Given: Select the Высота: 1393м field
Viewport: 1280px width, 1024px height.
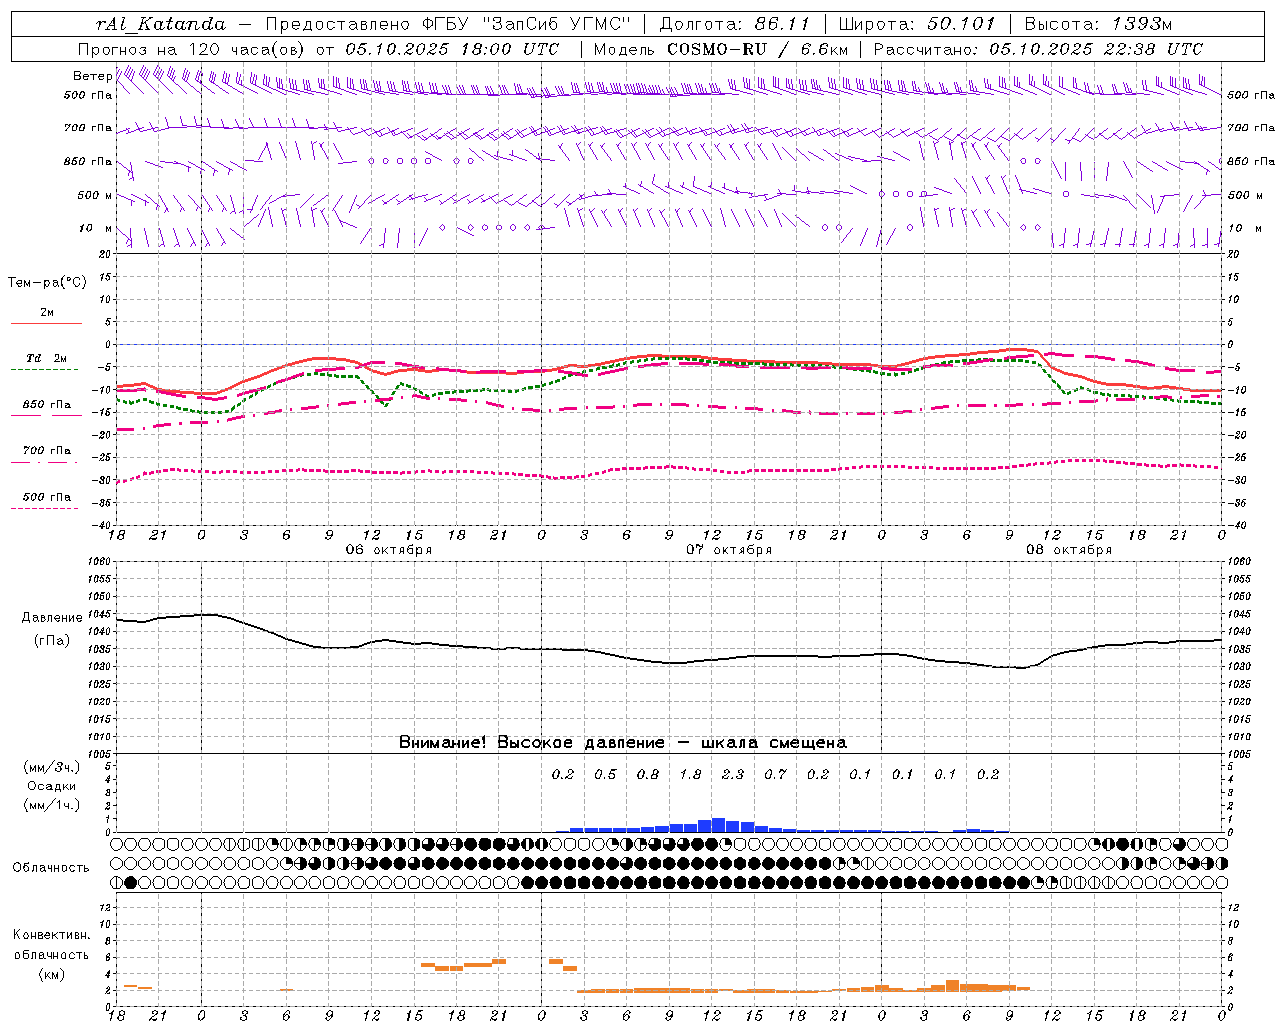Looking at the screenshot, I should 1098,24.
